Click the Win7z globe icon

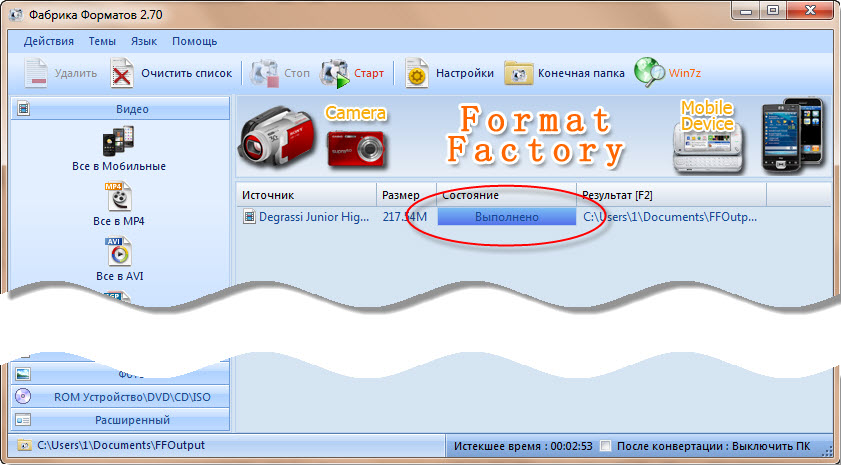coord(650,72)
